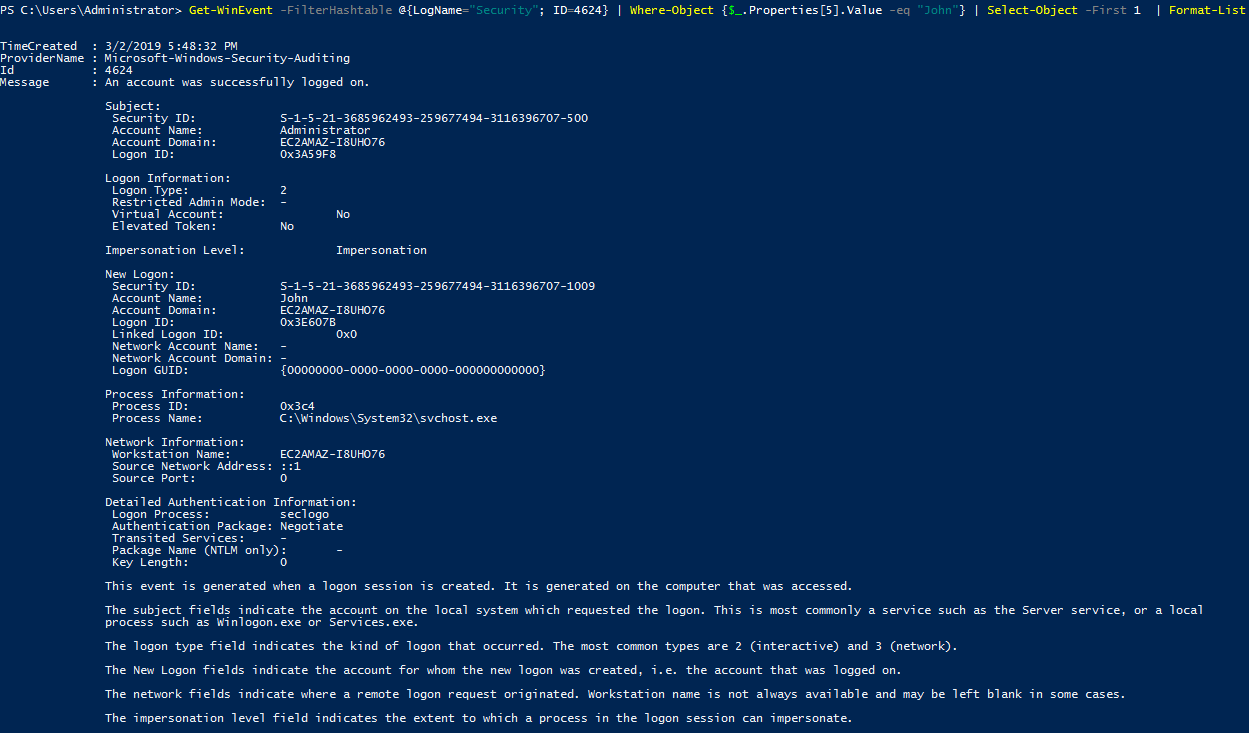The width and height of the screenshot is (1249, 733).
Task: Click the svchost.exe process path
Action: click(x=388, y=418)
